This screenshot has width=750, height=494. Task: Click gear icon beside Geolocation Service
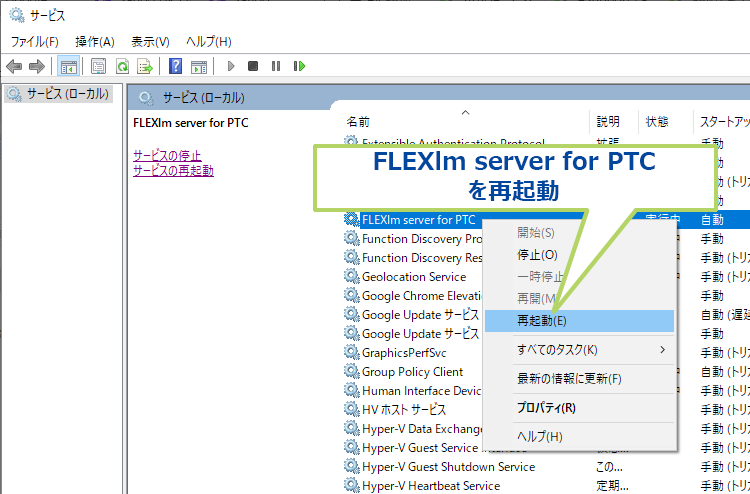click(x=352, y=276)
